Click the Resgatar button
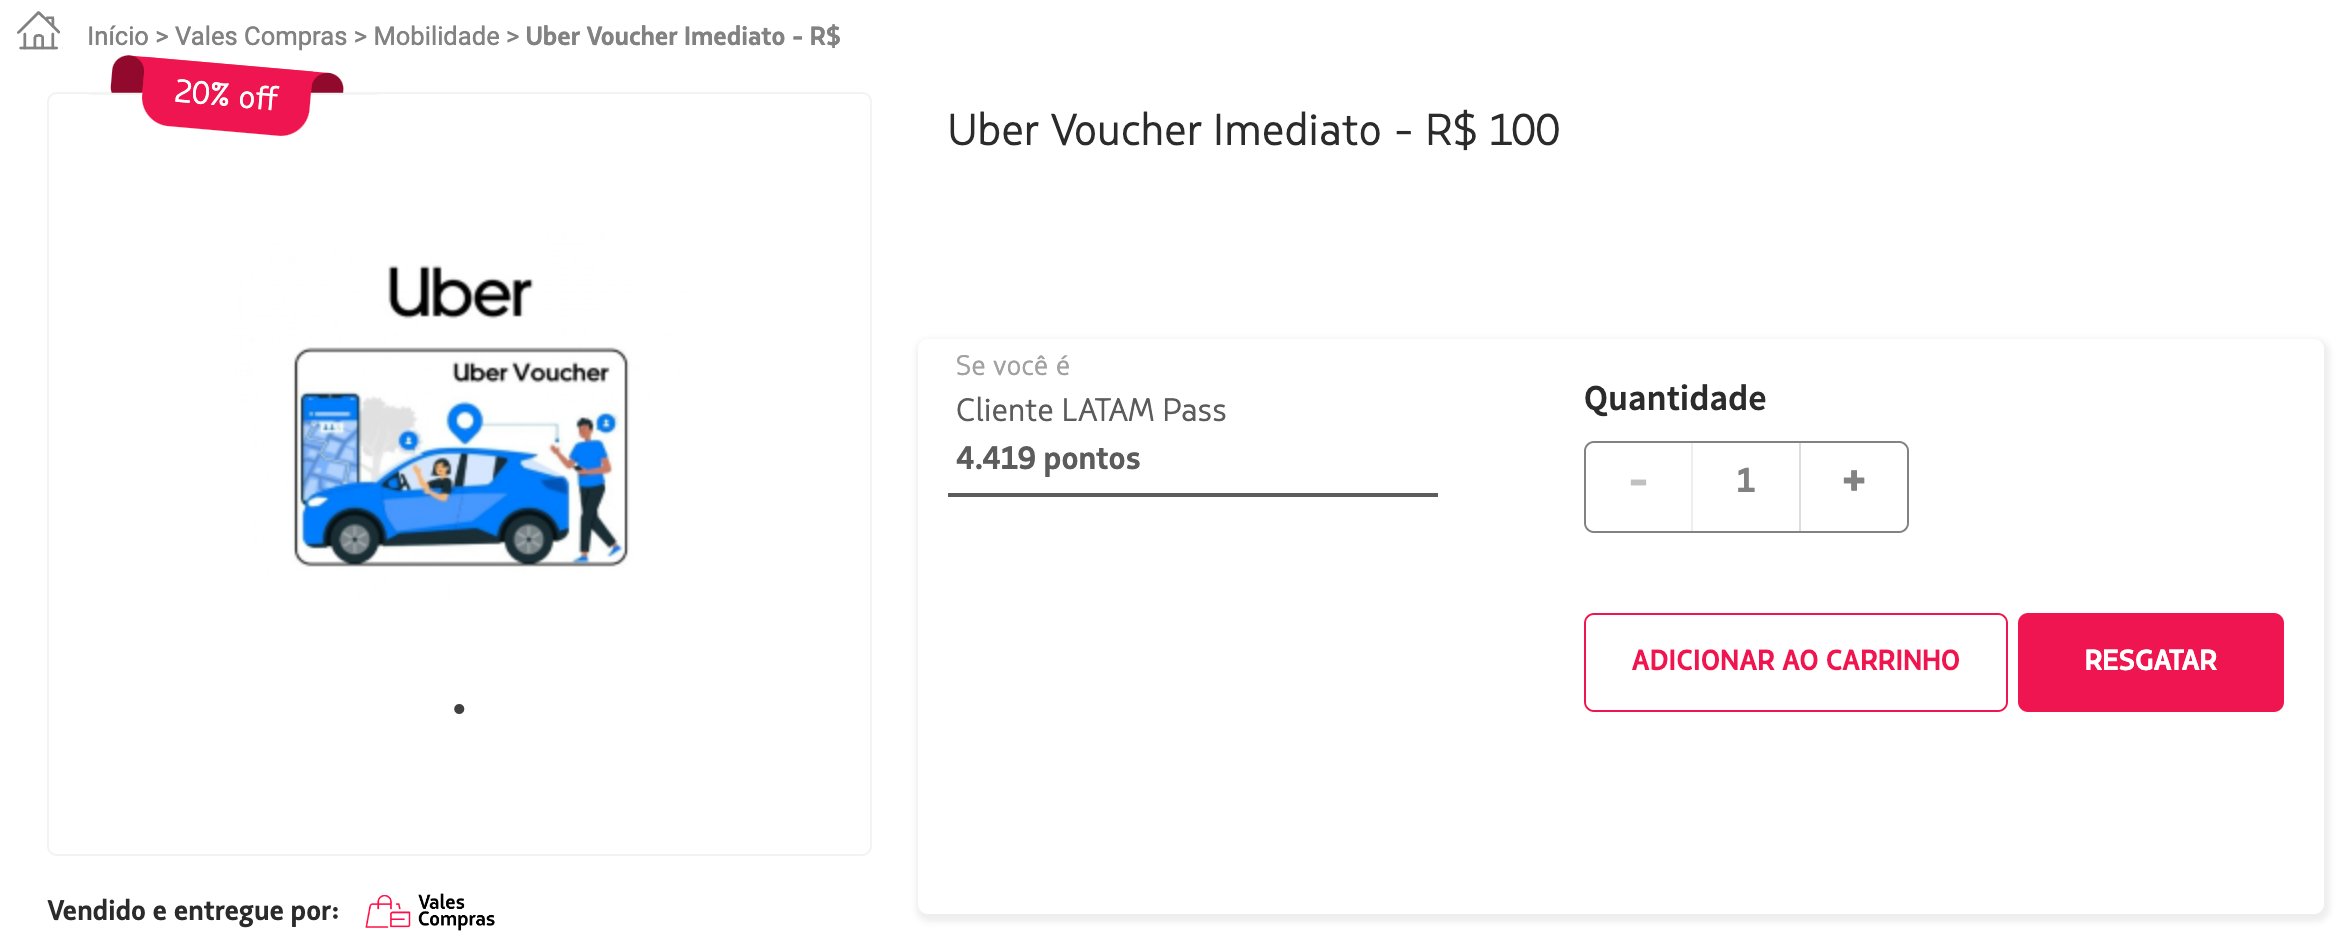2343x948 pixels. point(2150,662)
